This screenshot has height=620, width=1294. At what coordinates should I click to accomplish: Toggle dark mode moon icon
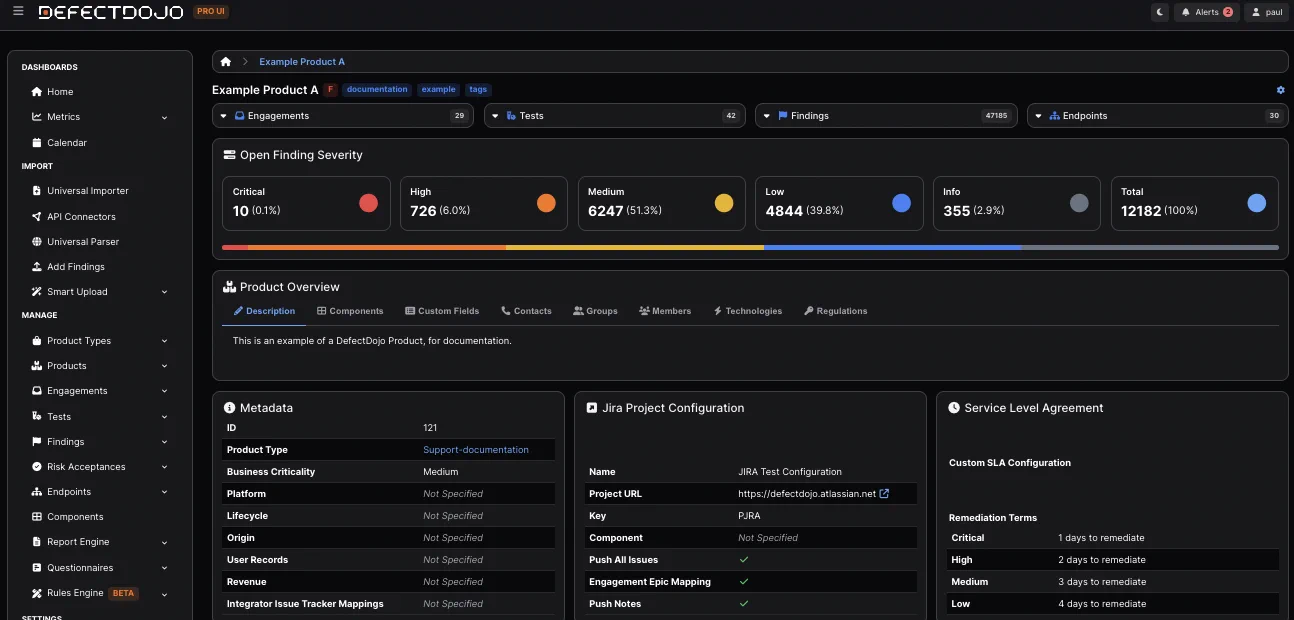pos(1160,12)
